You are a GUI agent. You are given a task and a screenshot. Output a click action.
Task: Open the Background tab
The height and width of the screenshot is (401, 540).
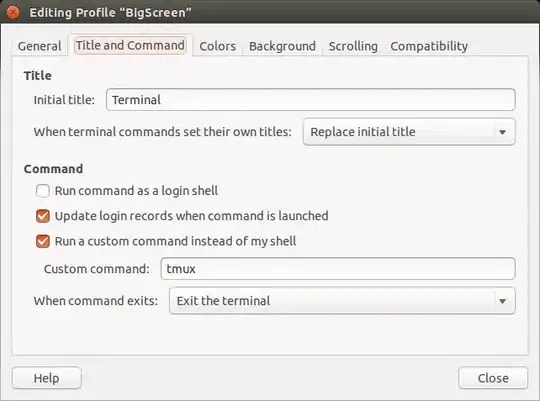point(282,46)
